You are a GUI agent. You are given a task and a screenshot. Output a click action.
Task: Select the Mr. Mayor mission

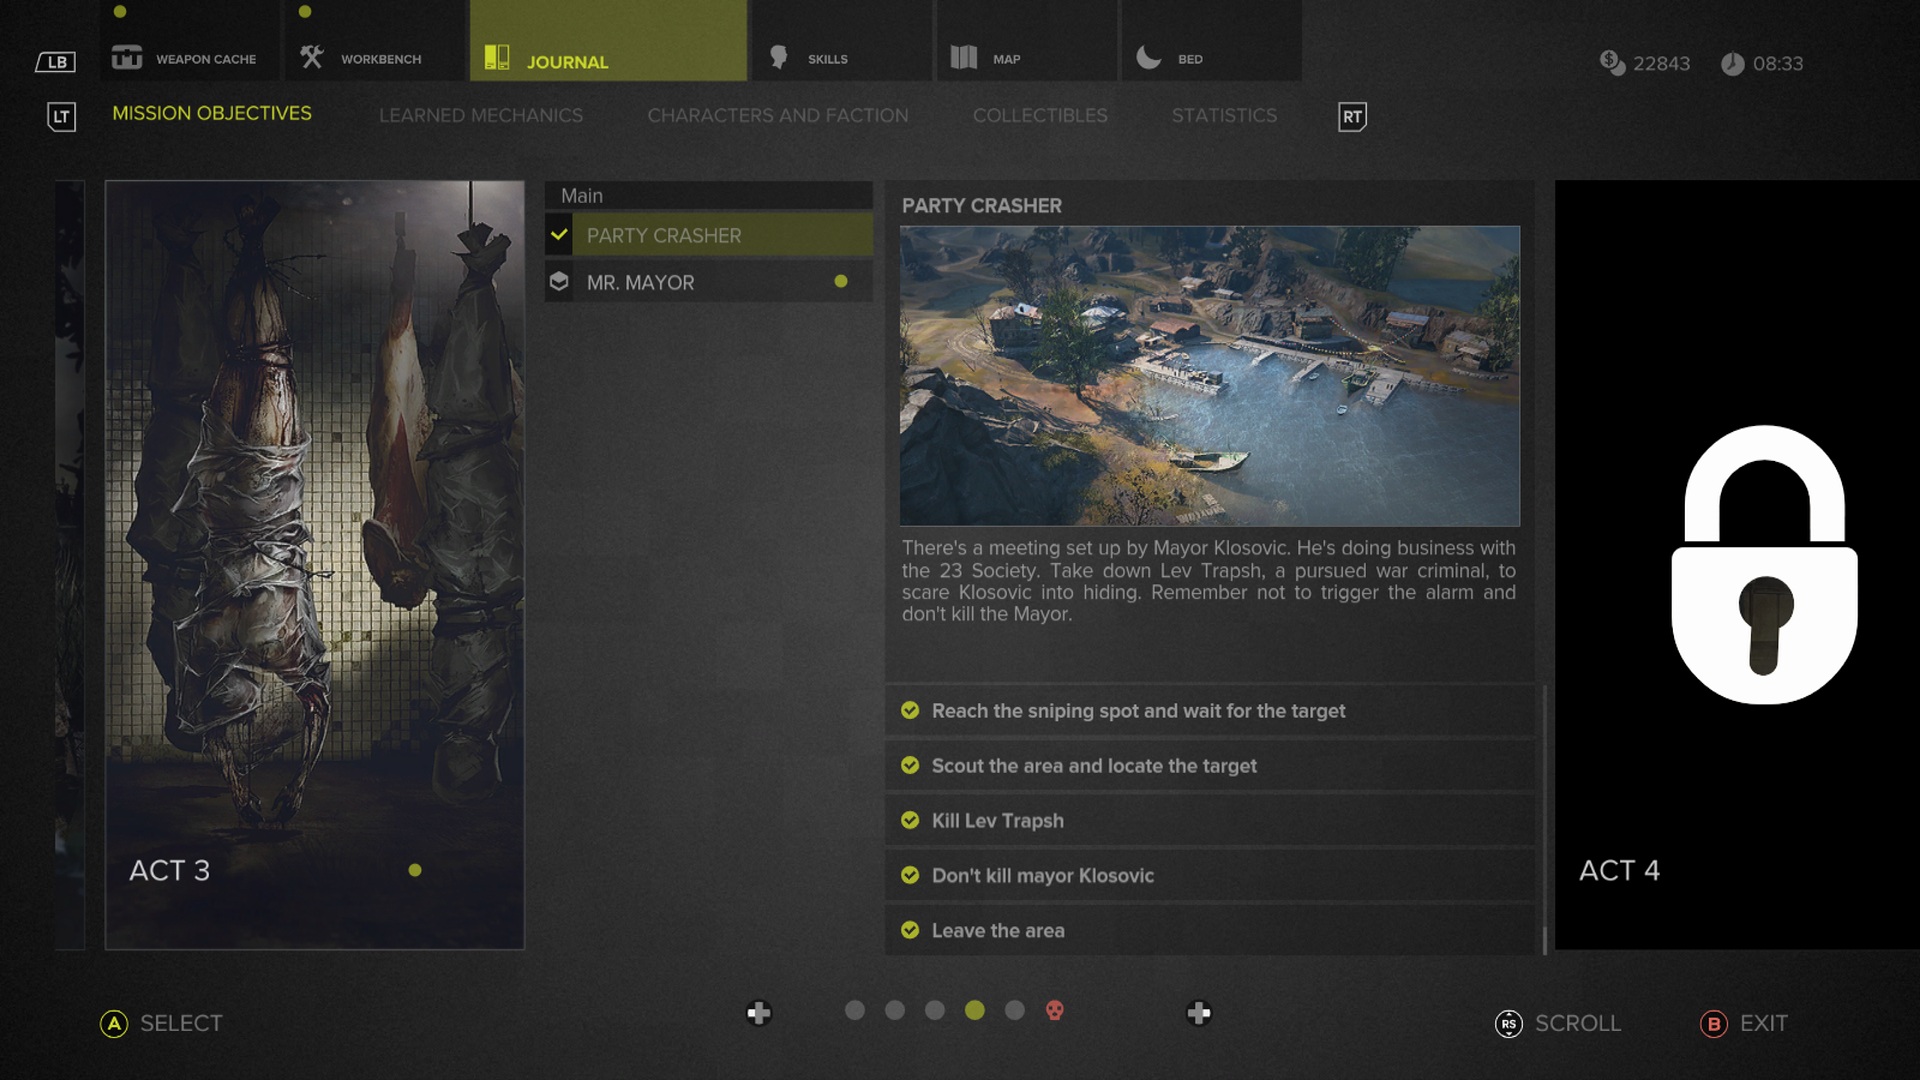coord(709,282)
